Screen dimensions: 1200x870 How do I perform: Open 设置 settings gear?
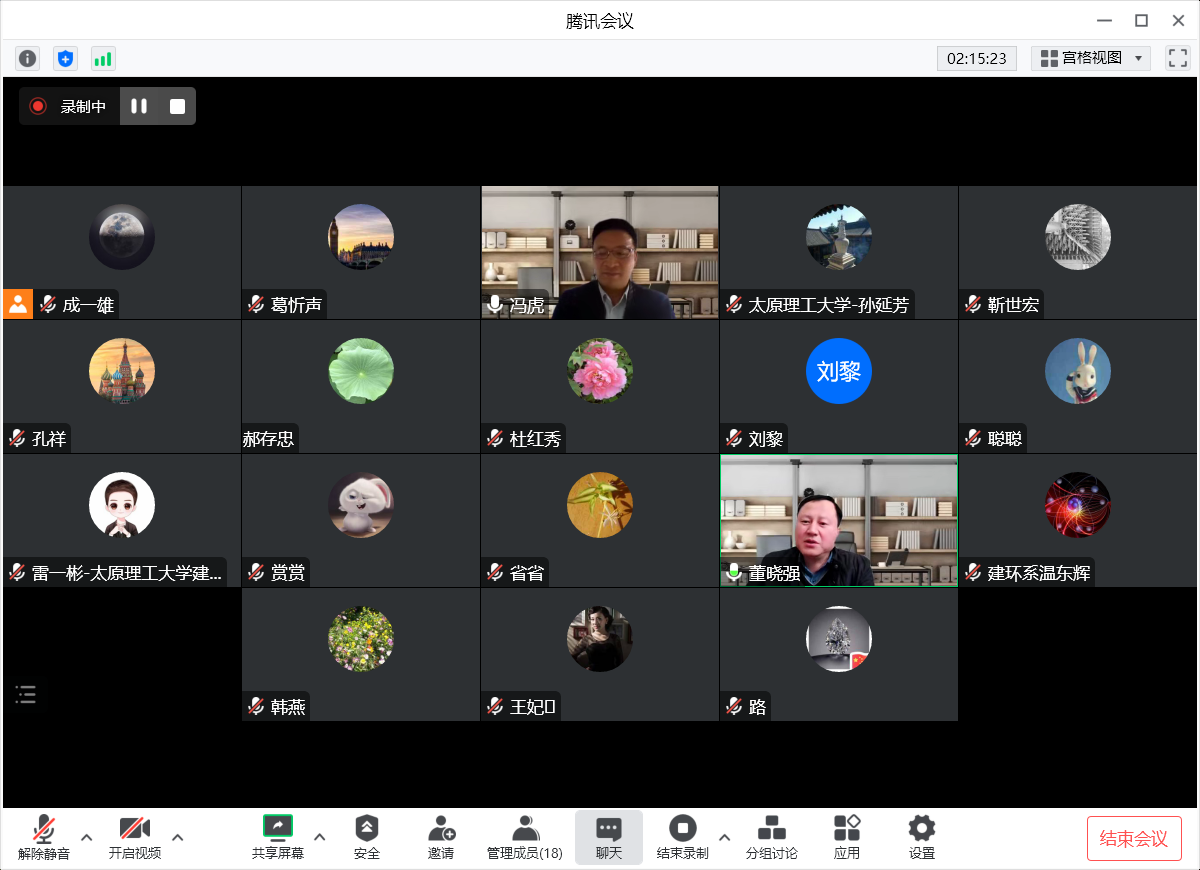[x=921, y=837]
